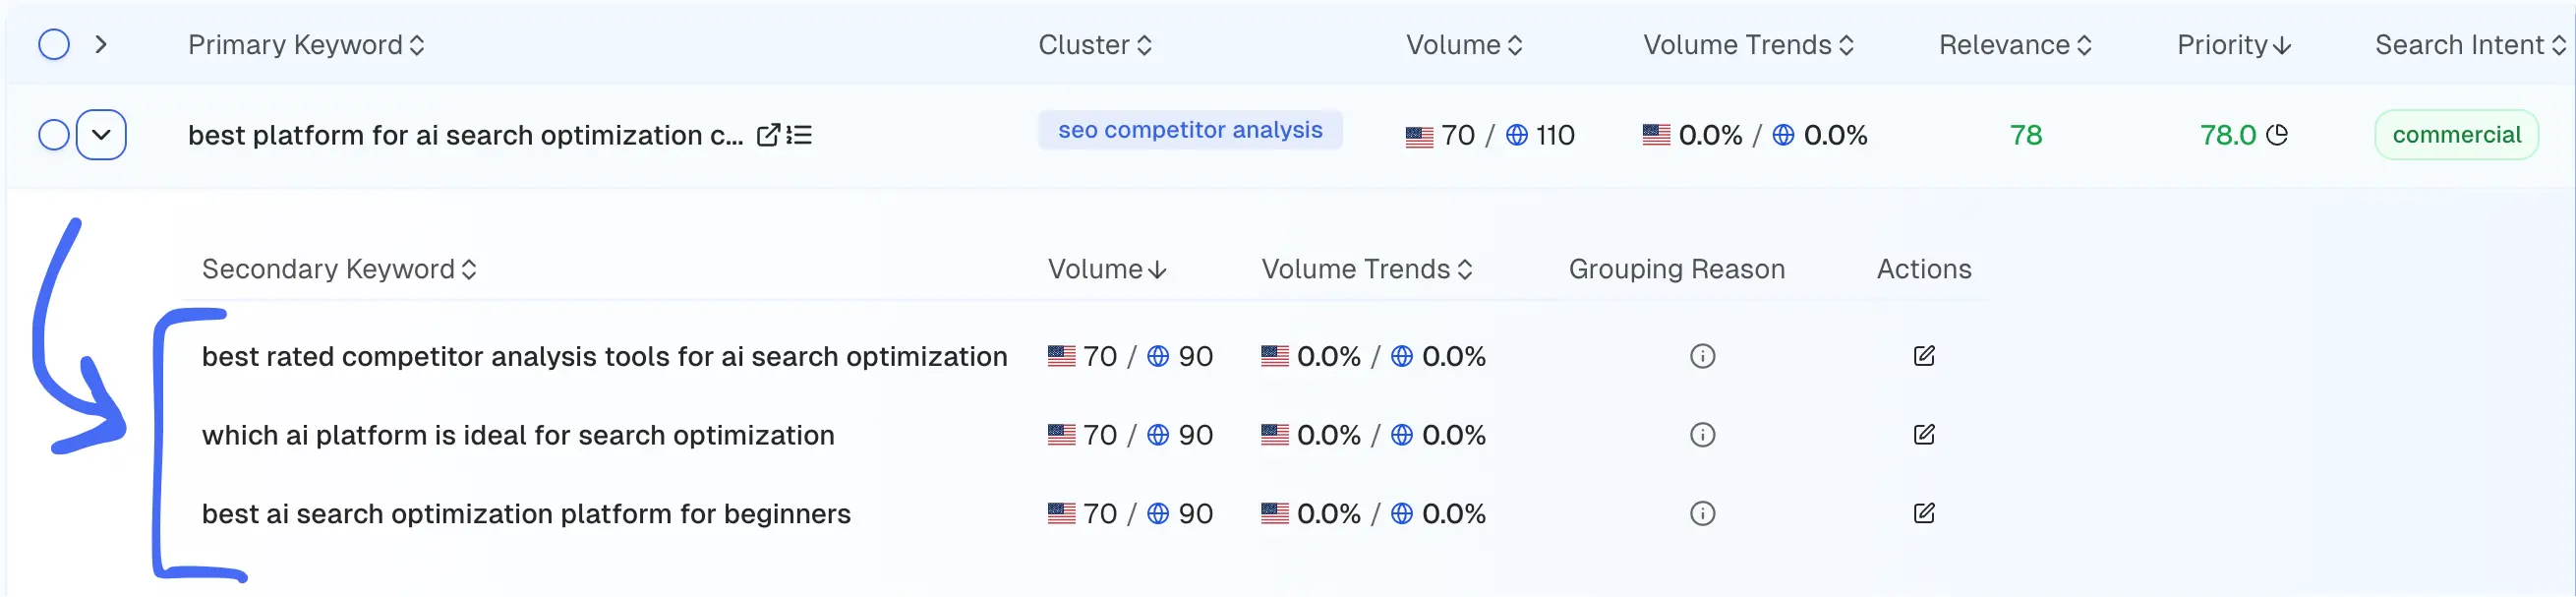Edit 'best ai search optimization platform for beginners'

pyautogui.click(x=1923, y=514)
